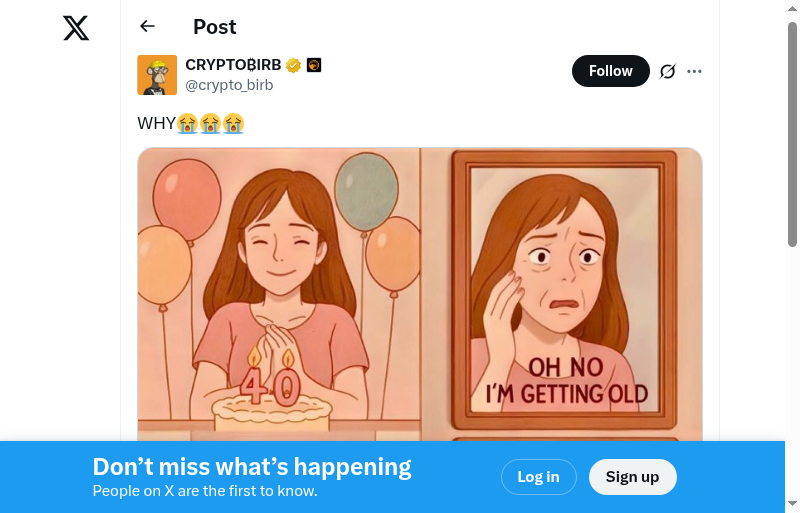Click the "Post" header title

pyautogui.click(x=215, y=27)
